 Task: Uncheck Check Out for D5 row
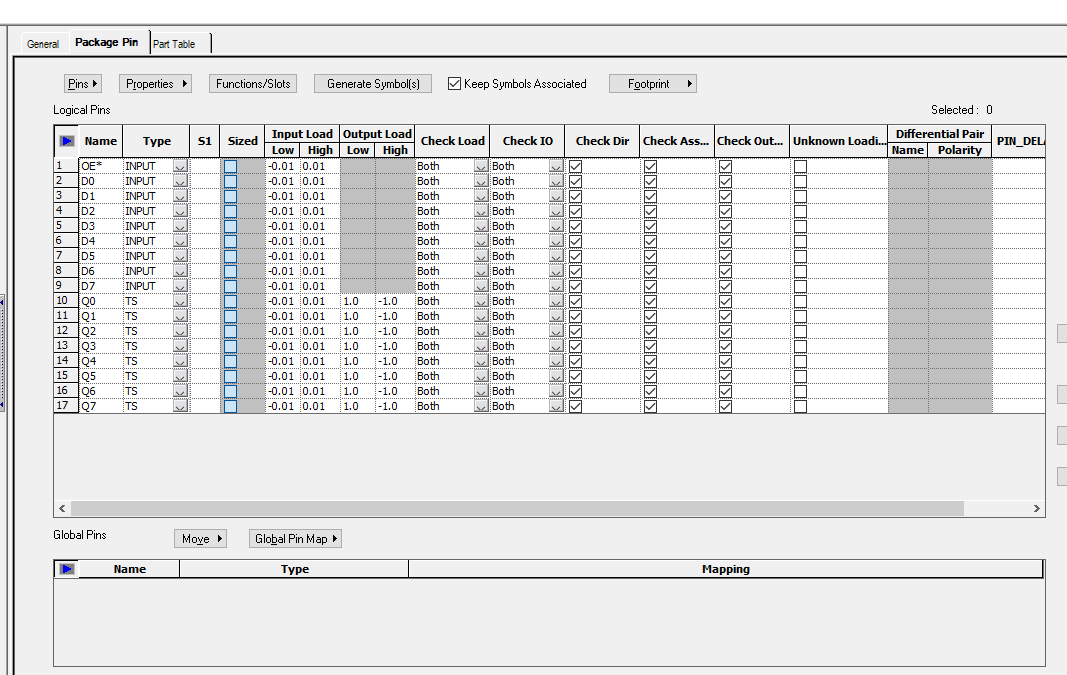click(x=725, y=256)
